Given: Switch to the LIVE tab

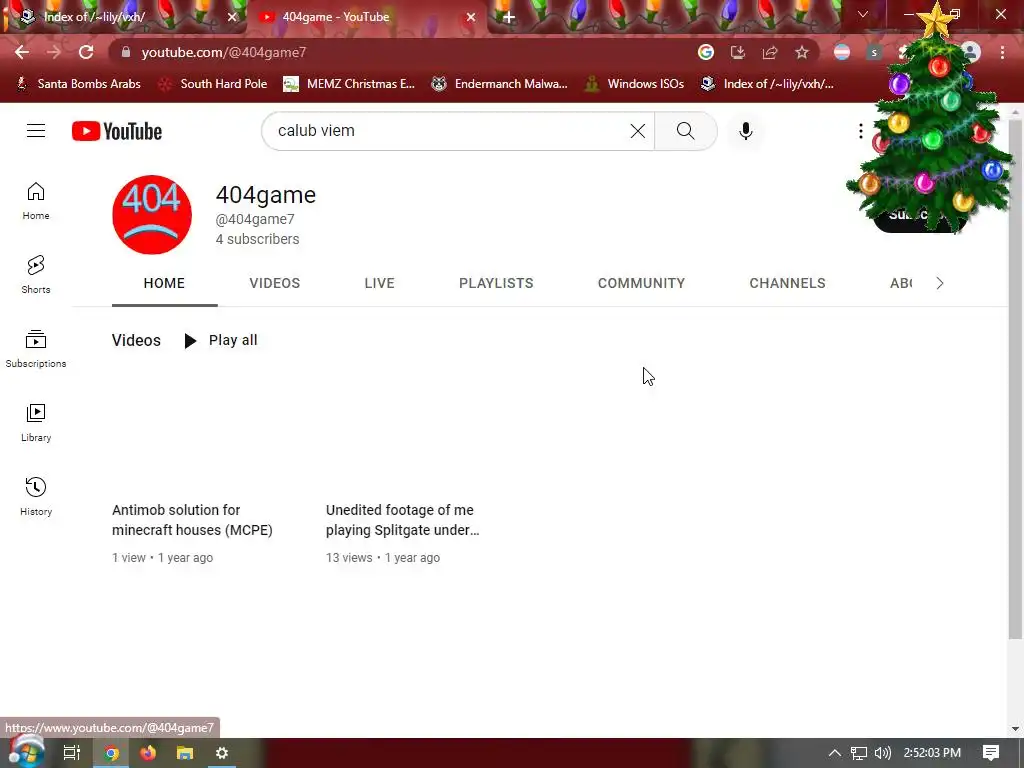Looking at the screenshot, I should pyautogui.click(x=379, y=283).
